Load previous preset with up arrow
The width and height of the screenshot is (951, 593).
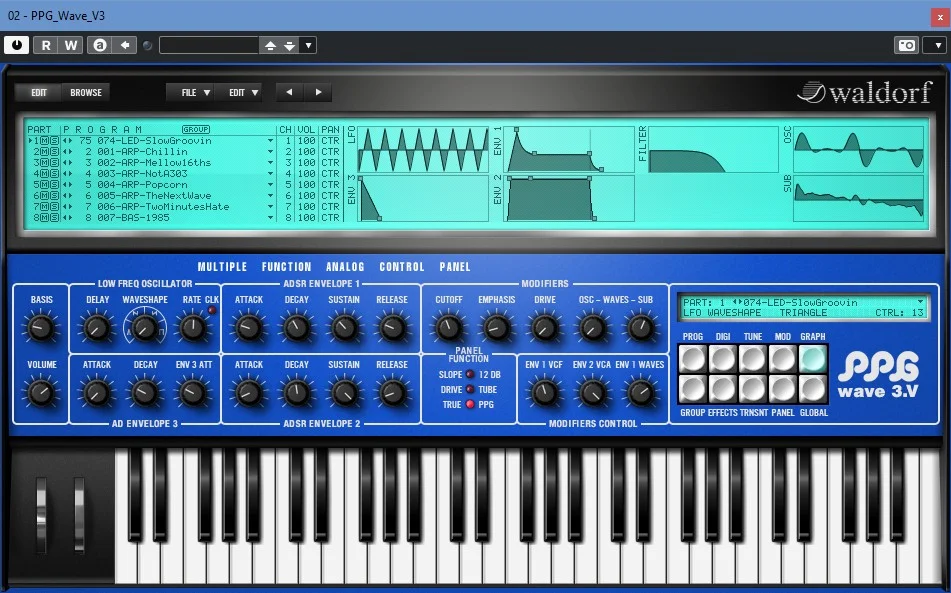tap(271, 45)
